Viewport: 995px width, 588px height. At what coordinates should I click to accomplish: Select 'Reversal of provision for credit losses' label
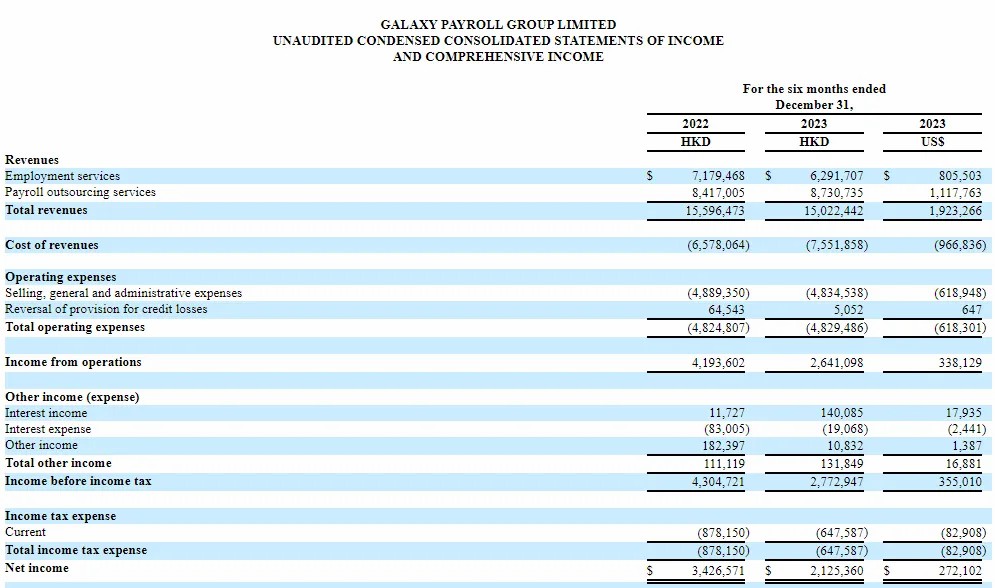click(106, 309)
